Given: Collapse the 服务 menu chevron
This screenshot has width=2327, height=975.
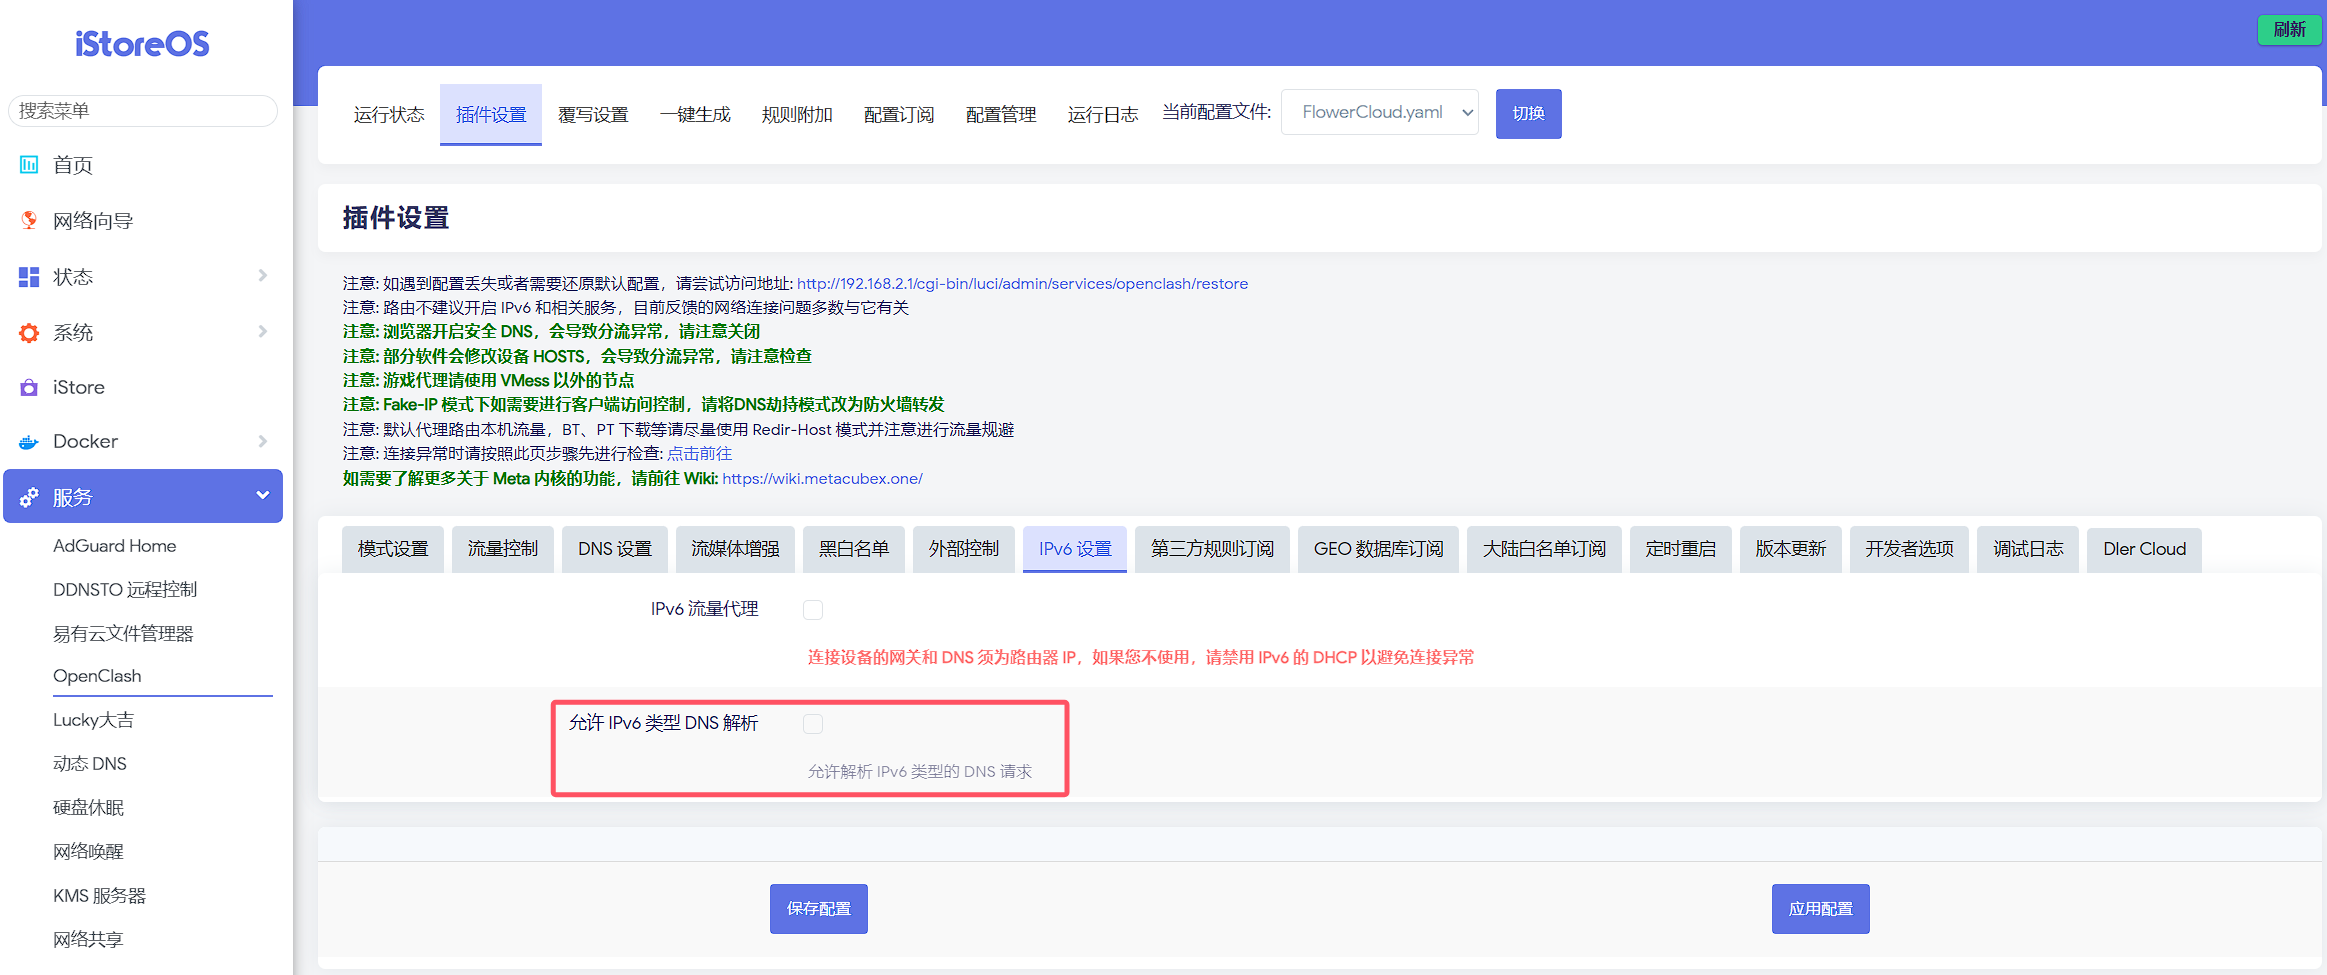Looking at the screenshot, I should pos(263,495).
